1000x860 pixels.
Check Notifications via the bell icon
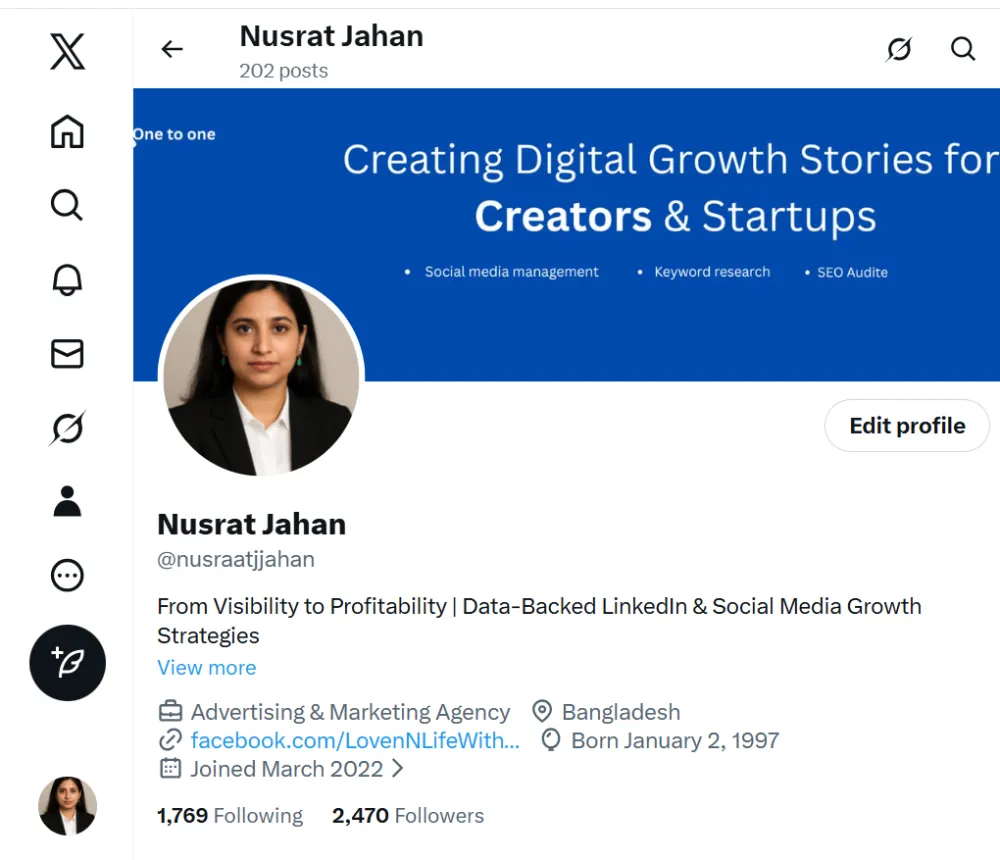pyautogui.click(x=66, y=280)
